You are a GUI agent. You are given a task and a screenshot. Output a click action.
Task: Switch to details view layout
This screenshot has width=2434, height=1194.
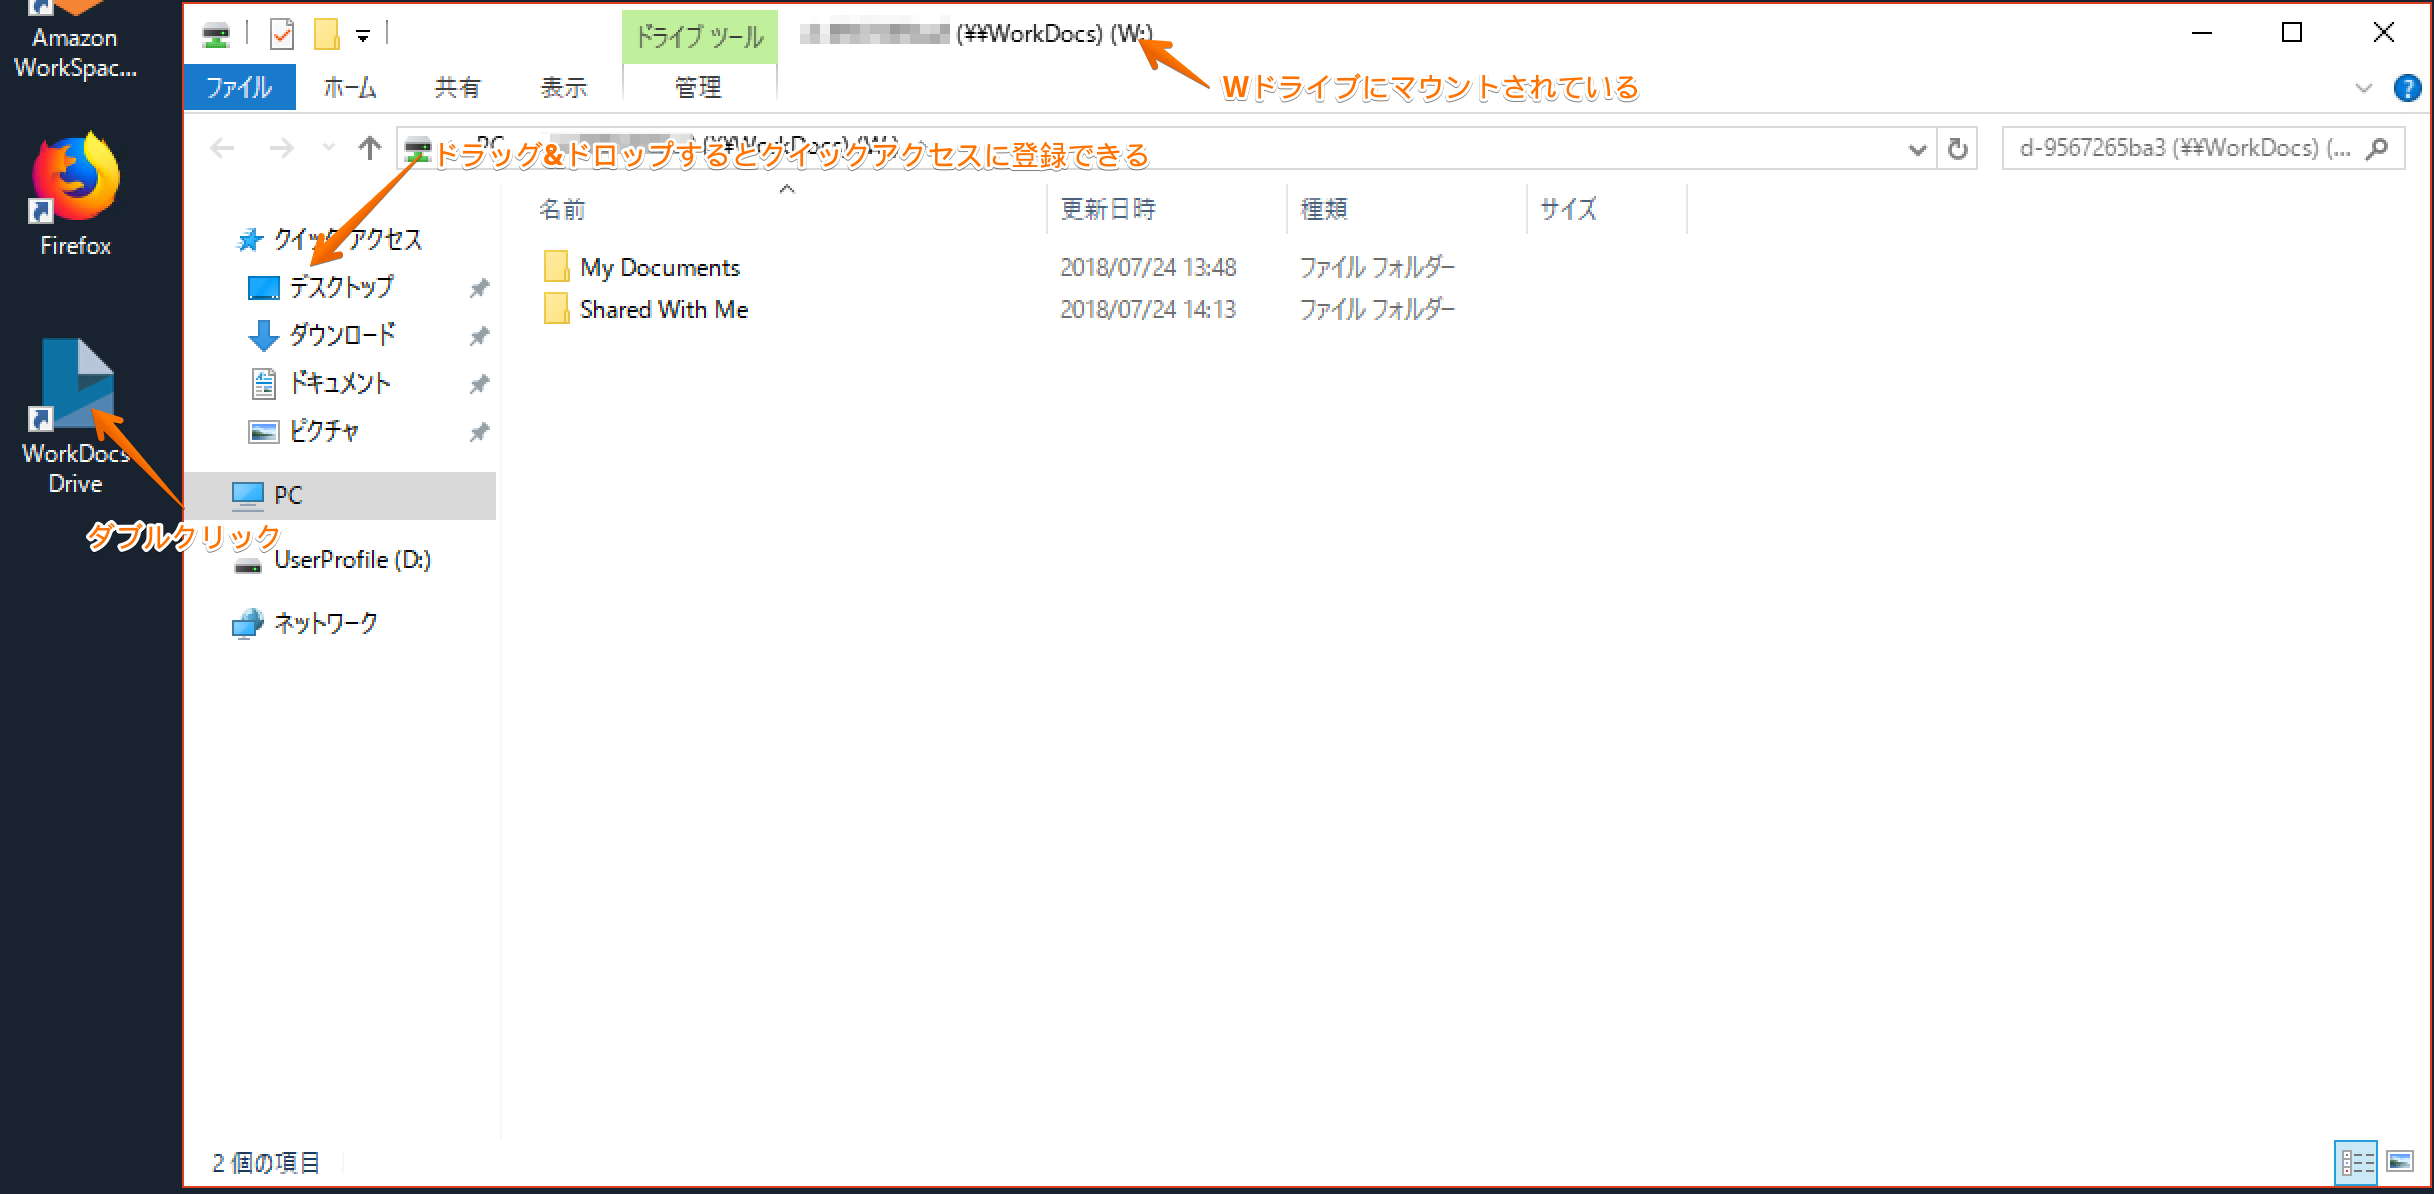(x=2357, y=1162)
